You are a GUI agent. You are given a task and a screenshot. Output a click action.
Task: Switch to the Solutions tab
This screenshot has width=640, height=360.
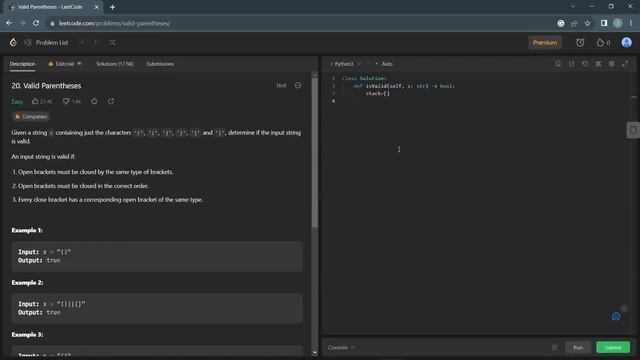coord(115,64)
